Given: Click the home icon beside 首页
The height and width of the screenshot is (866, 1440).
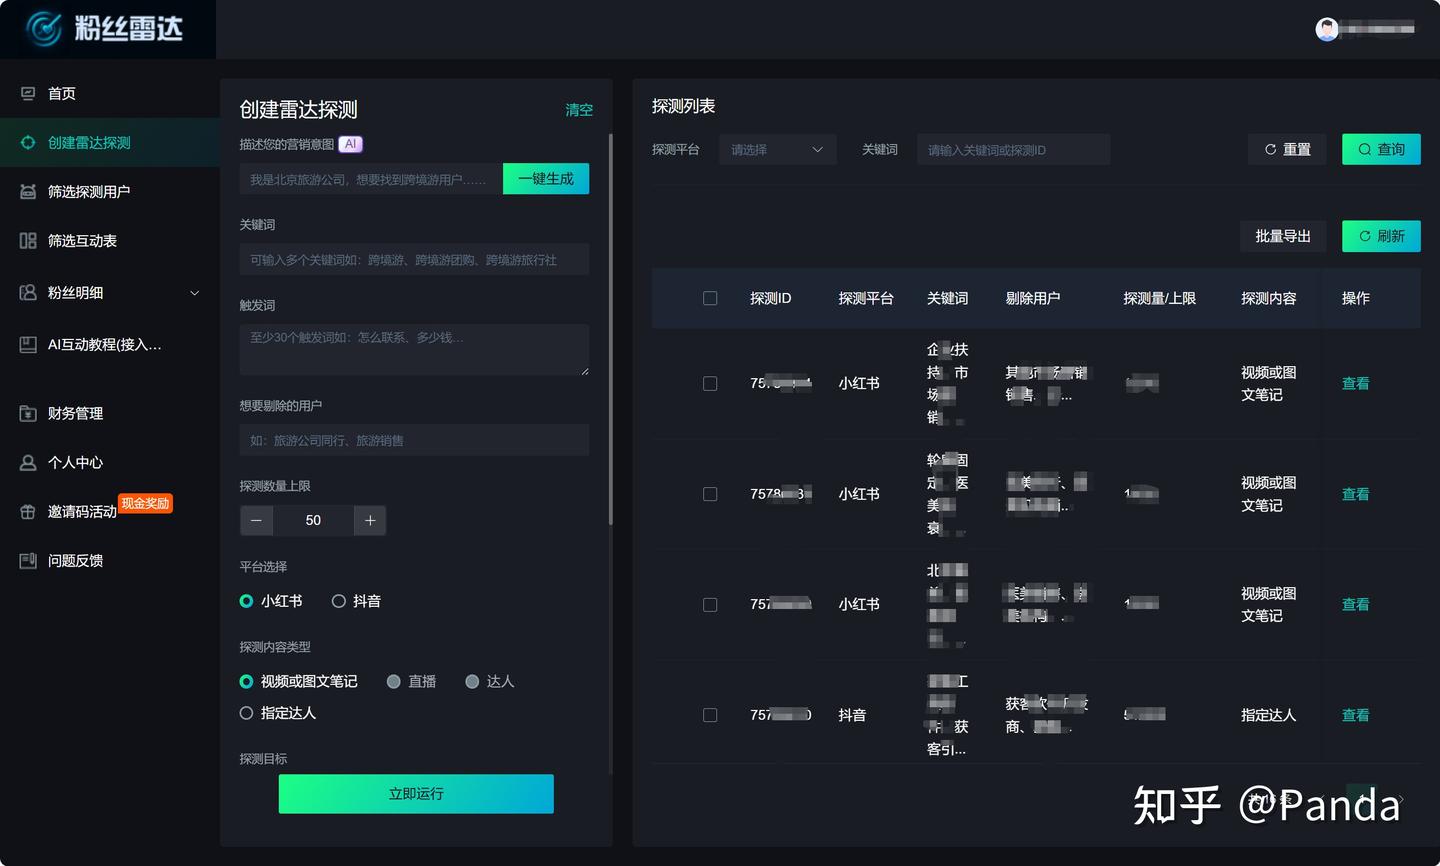Looking at the screenshot, I should 28,92.
